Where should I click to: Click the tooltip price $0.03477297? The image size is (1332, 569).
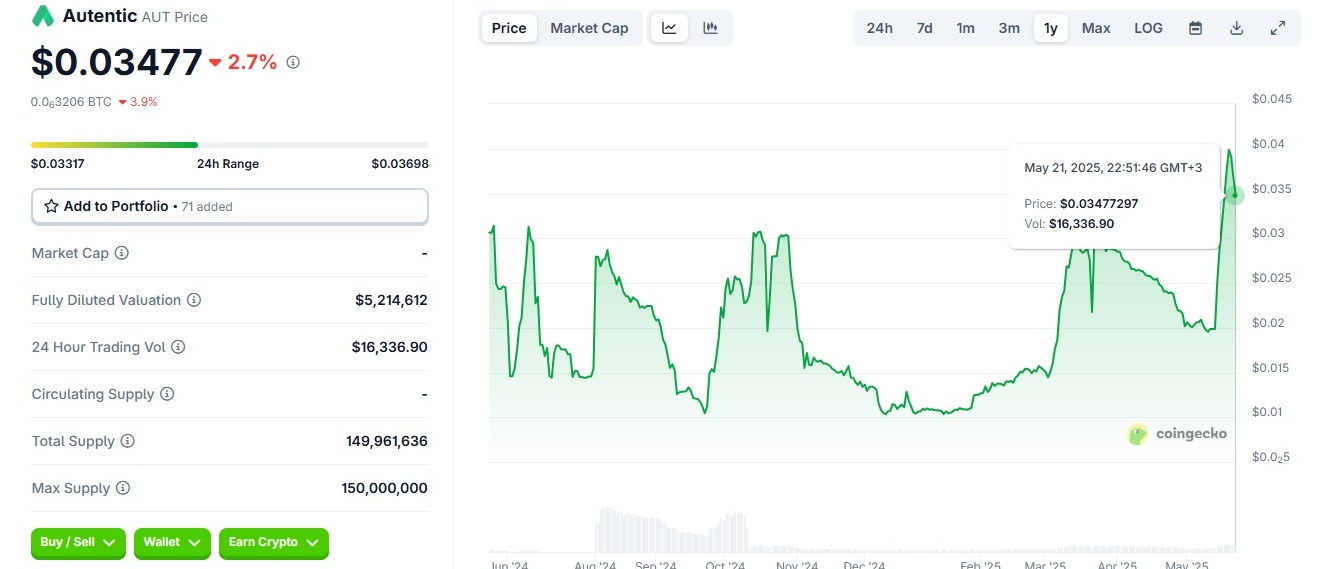tap(1099, 204)
